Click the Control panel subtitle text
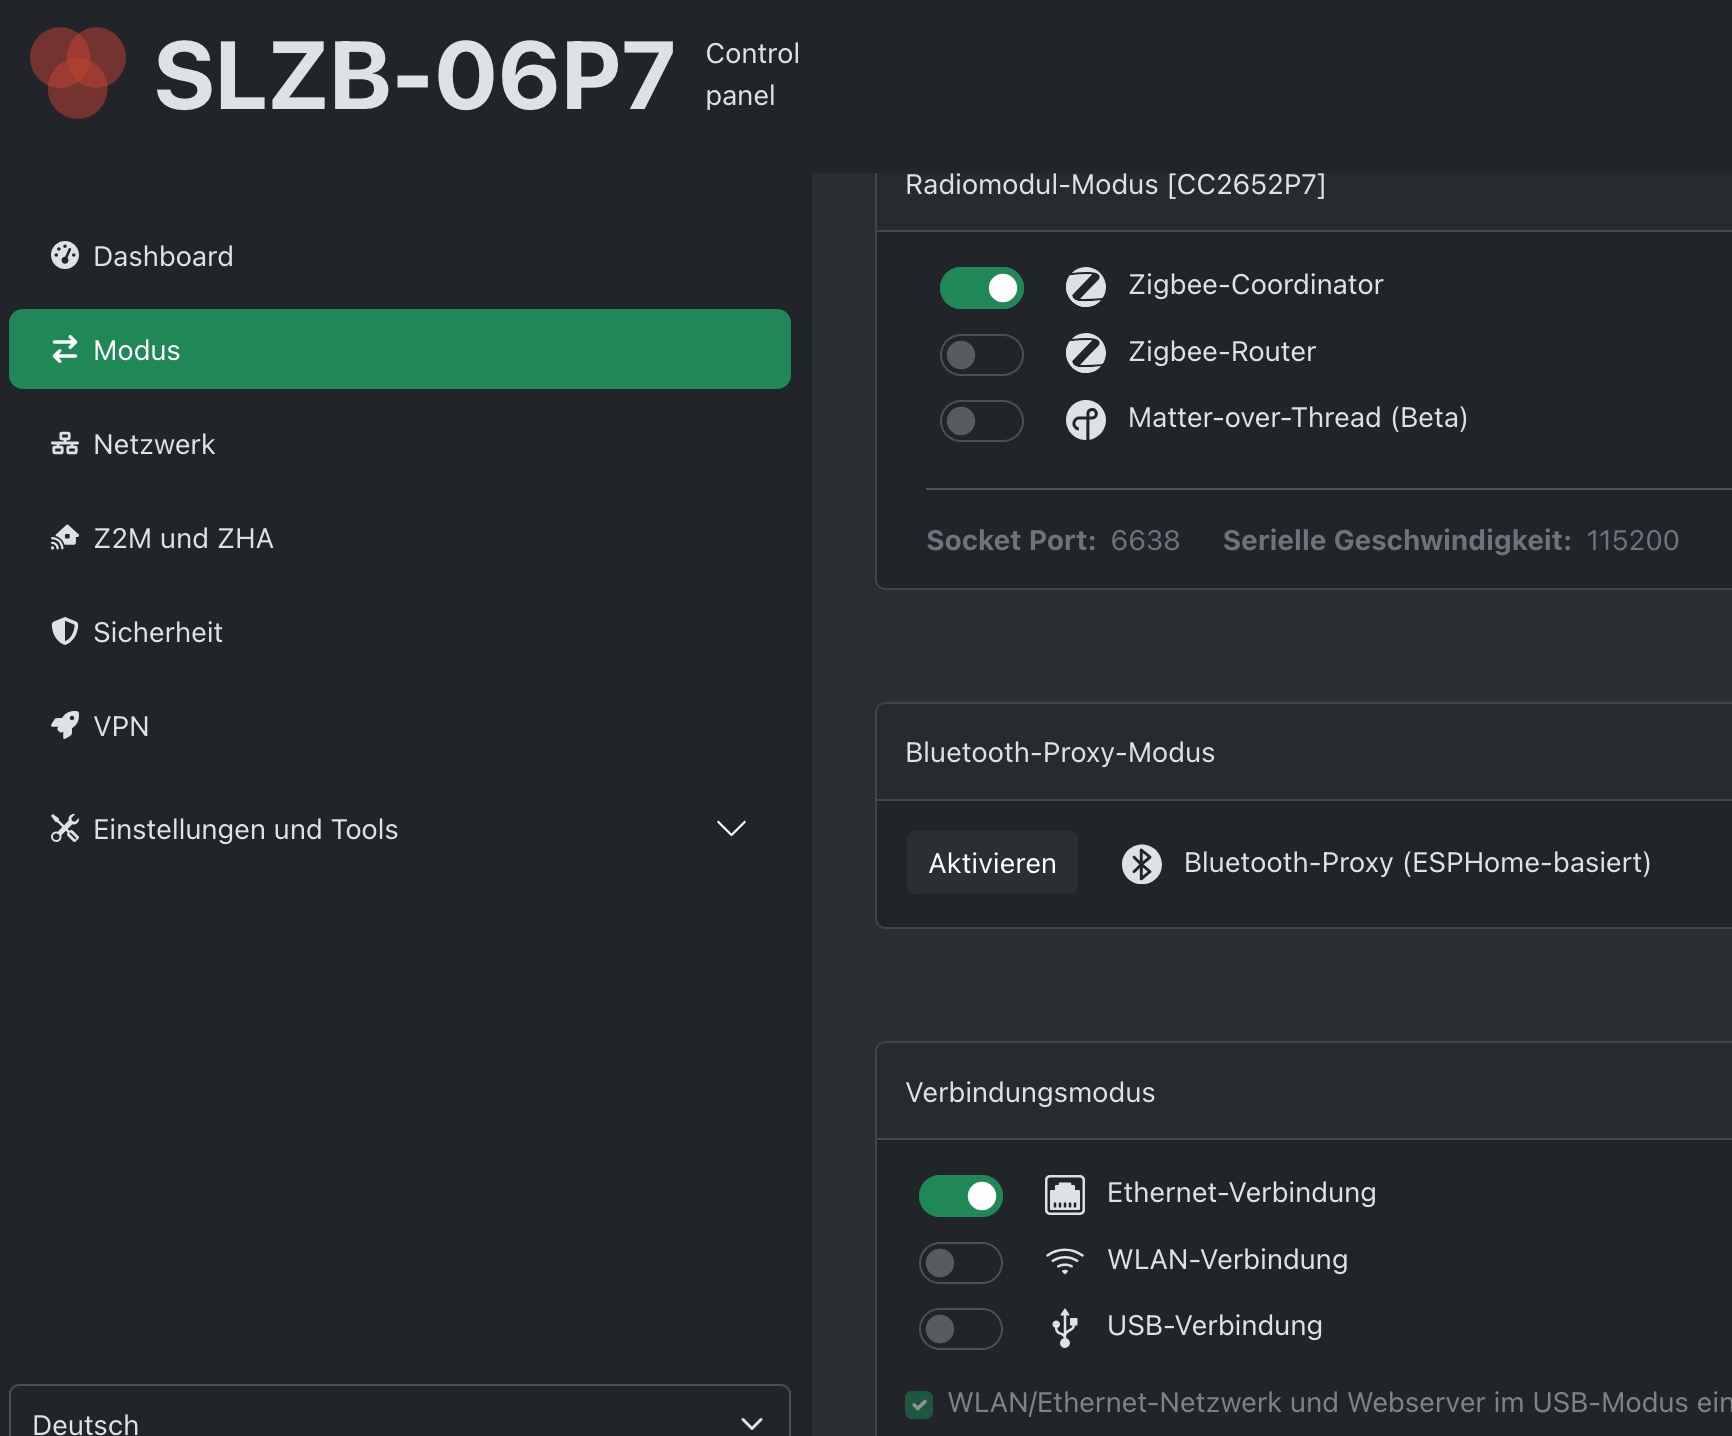This screenshot has height=1436, width=1732. 752,74
